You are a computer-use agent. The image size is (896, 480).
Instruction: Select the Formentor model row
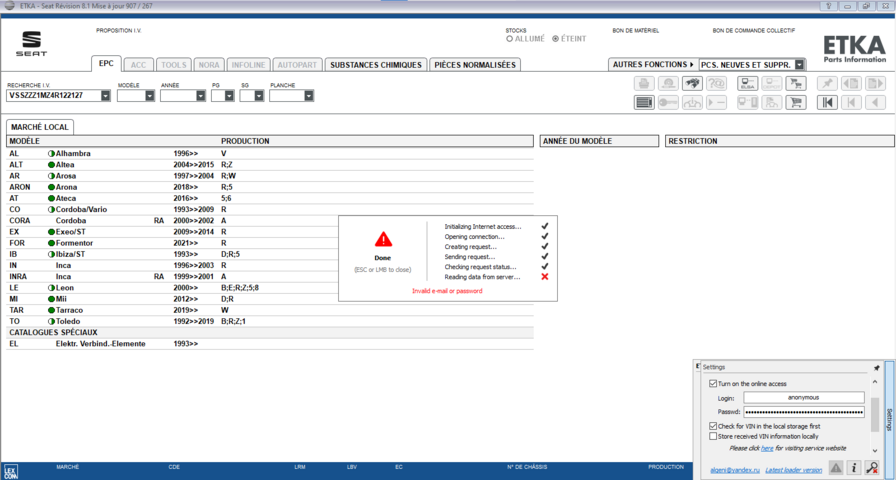[x=270, y=243]
